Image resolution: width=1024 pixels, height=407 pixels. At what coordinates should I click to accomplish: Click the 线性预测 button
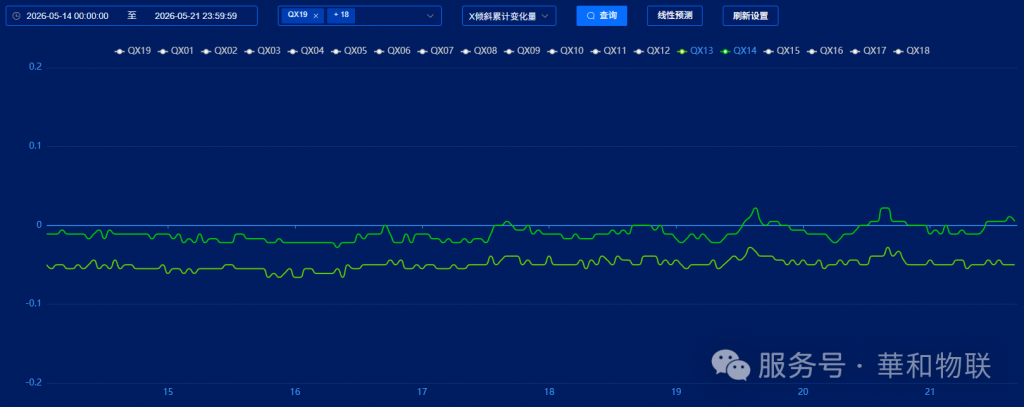click(x=675, y=16)
